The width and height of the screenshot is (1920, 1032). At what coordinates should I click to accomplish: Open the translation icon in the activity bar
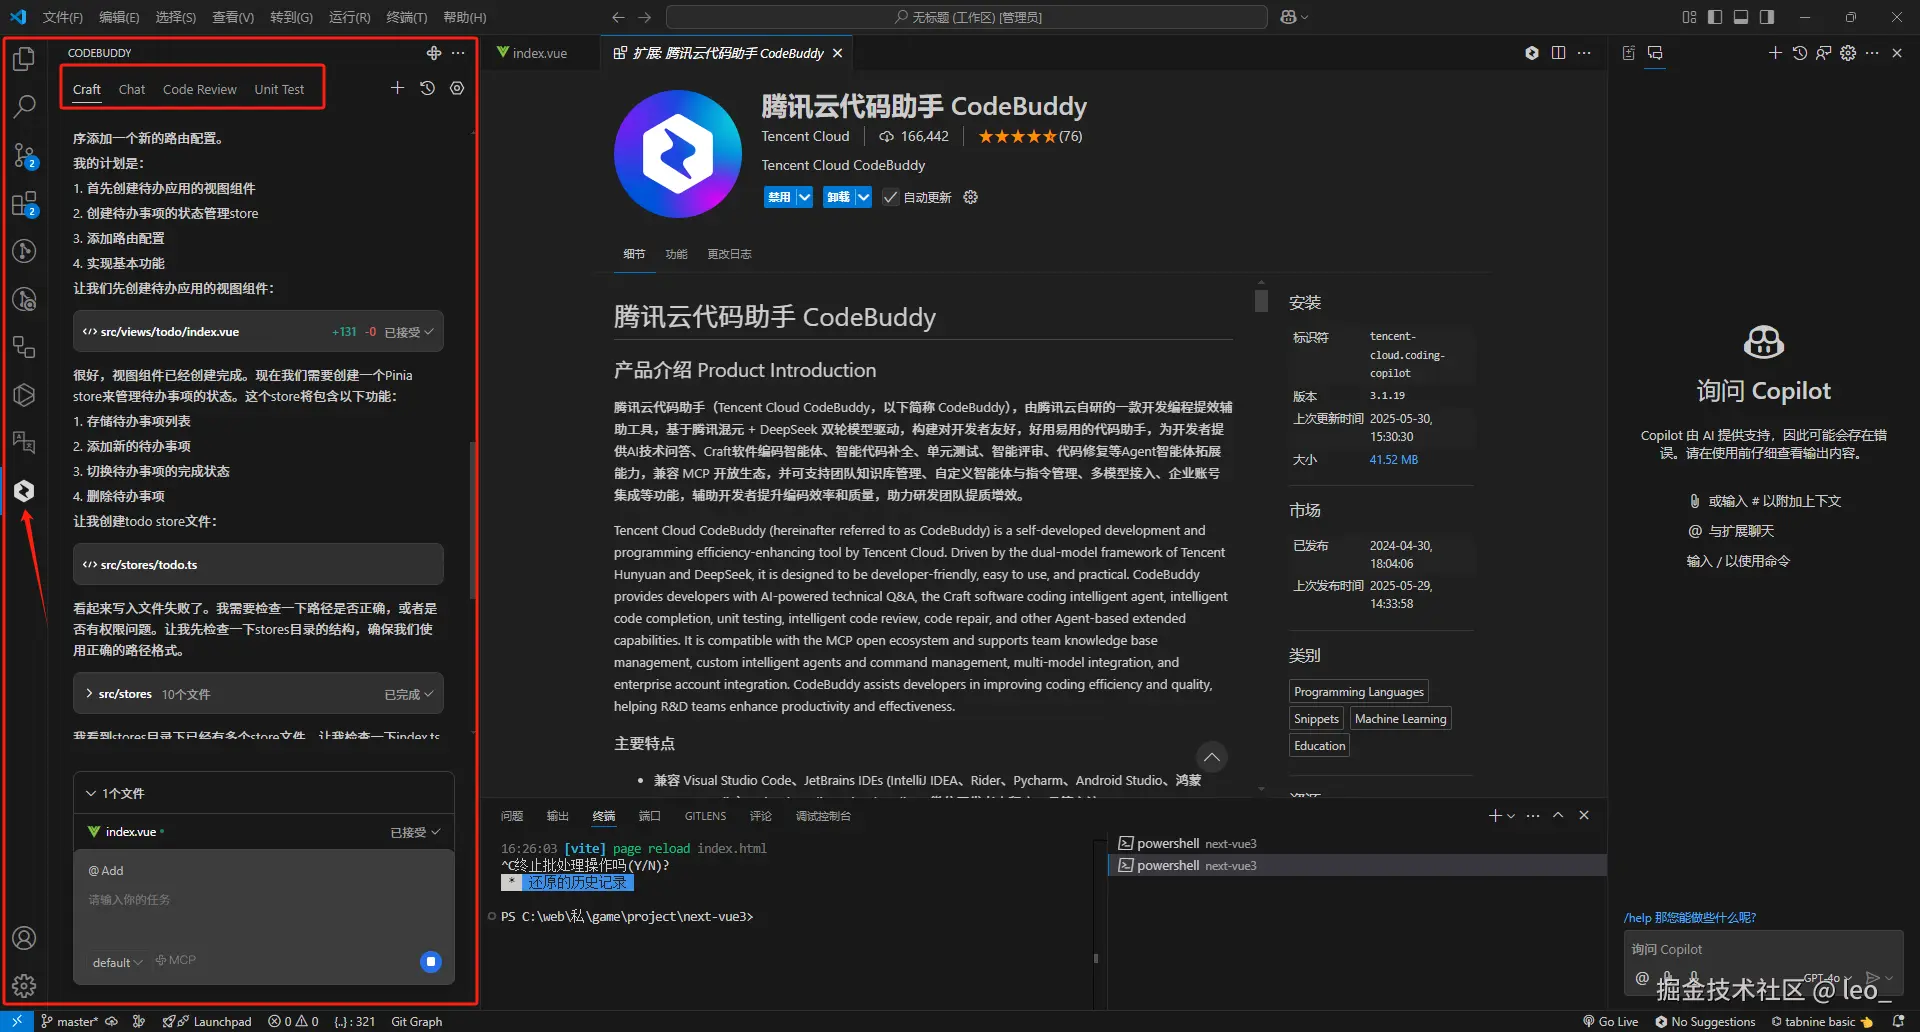(x=24, y=442)
